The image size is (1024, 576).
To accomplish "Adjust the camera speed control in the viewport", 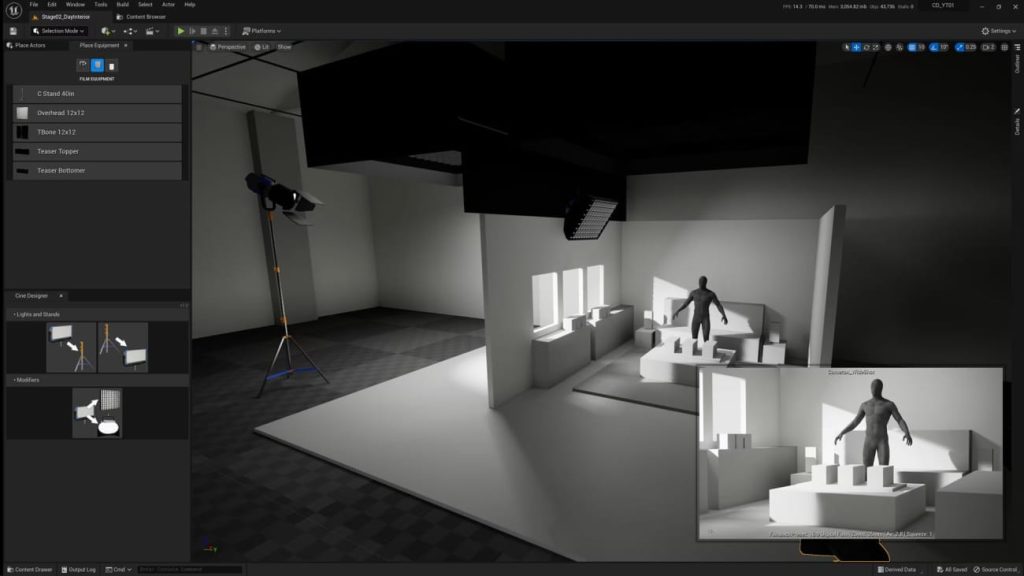I will click(x=988, y=46).
